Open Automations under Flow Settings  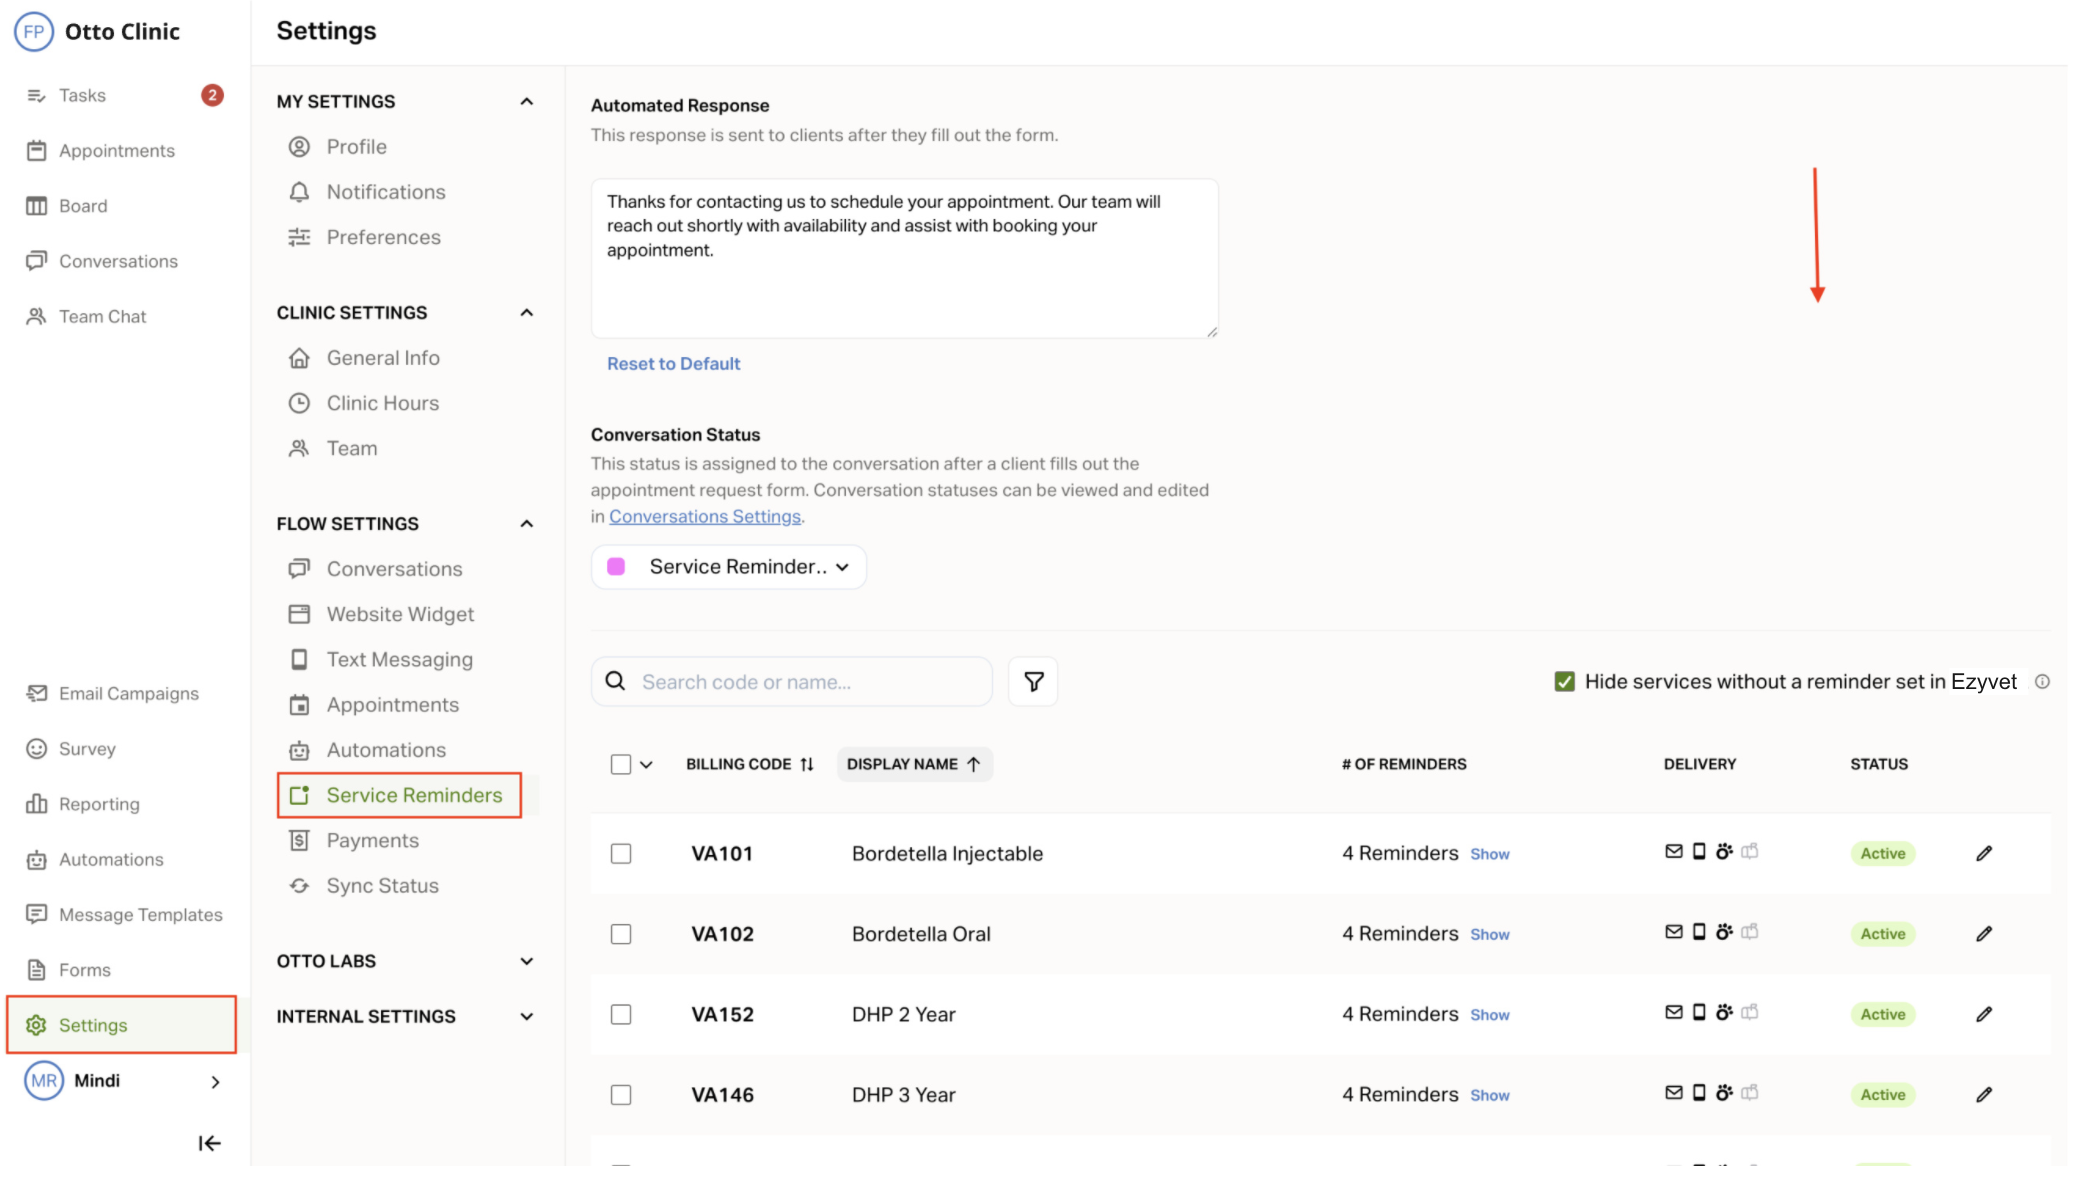pyautogui.click(x=386, y=750)
